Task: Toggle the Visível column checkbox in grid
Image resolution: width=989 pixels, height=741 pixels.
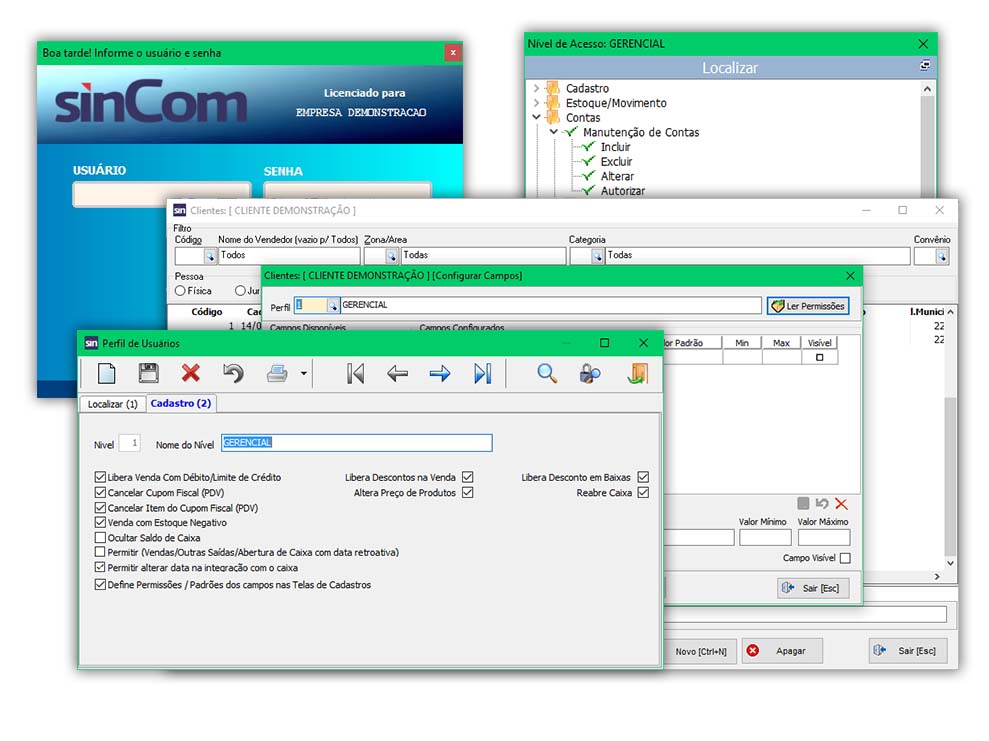Action: point(819,358)
